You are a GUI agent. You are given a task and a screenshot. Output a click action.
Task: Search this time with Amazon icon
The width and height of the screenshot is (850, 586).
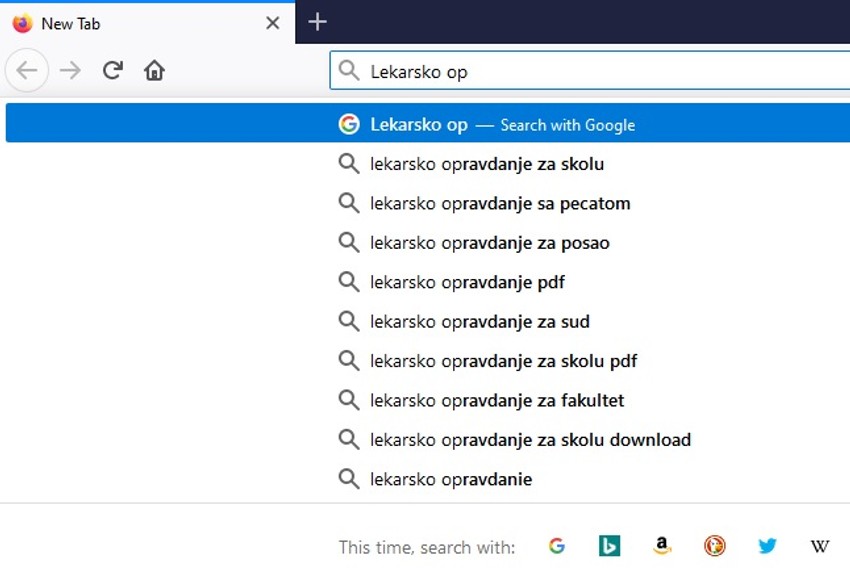pos(662,546)
